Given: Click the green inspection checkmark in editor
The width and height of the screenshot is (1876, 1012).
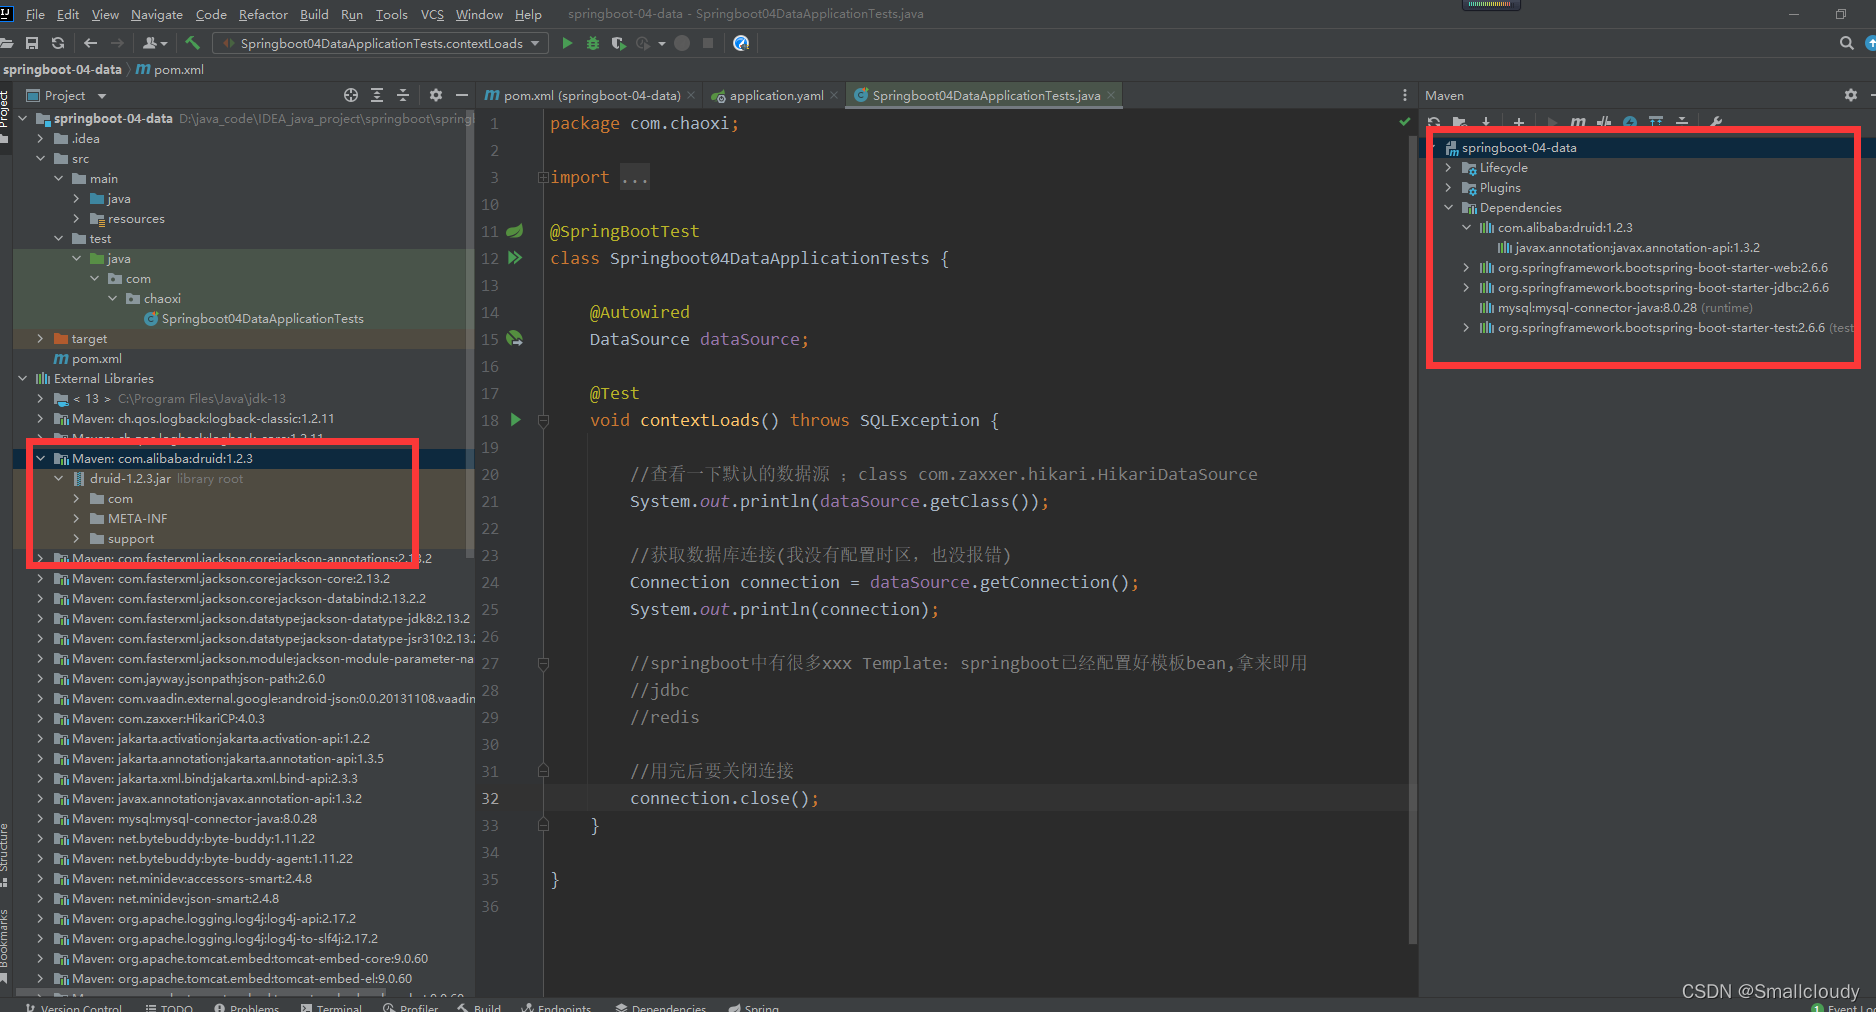Looking at the screenshot, I should (x=1404, y=121).
